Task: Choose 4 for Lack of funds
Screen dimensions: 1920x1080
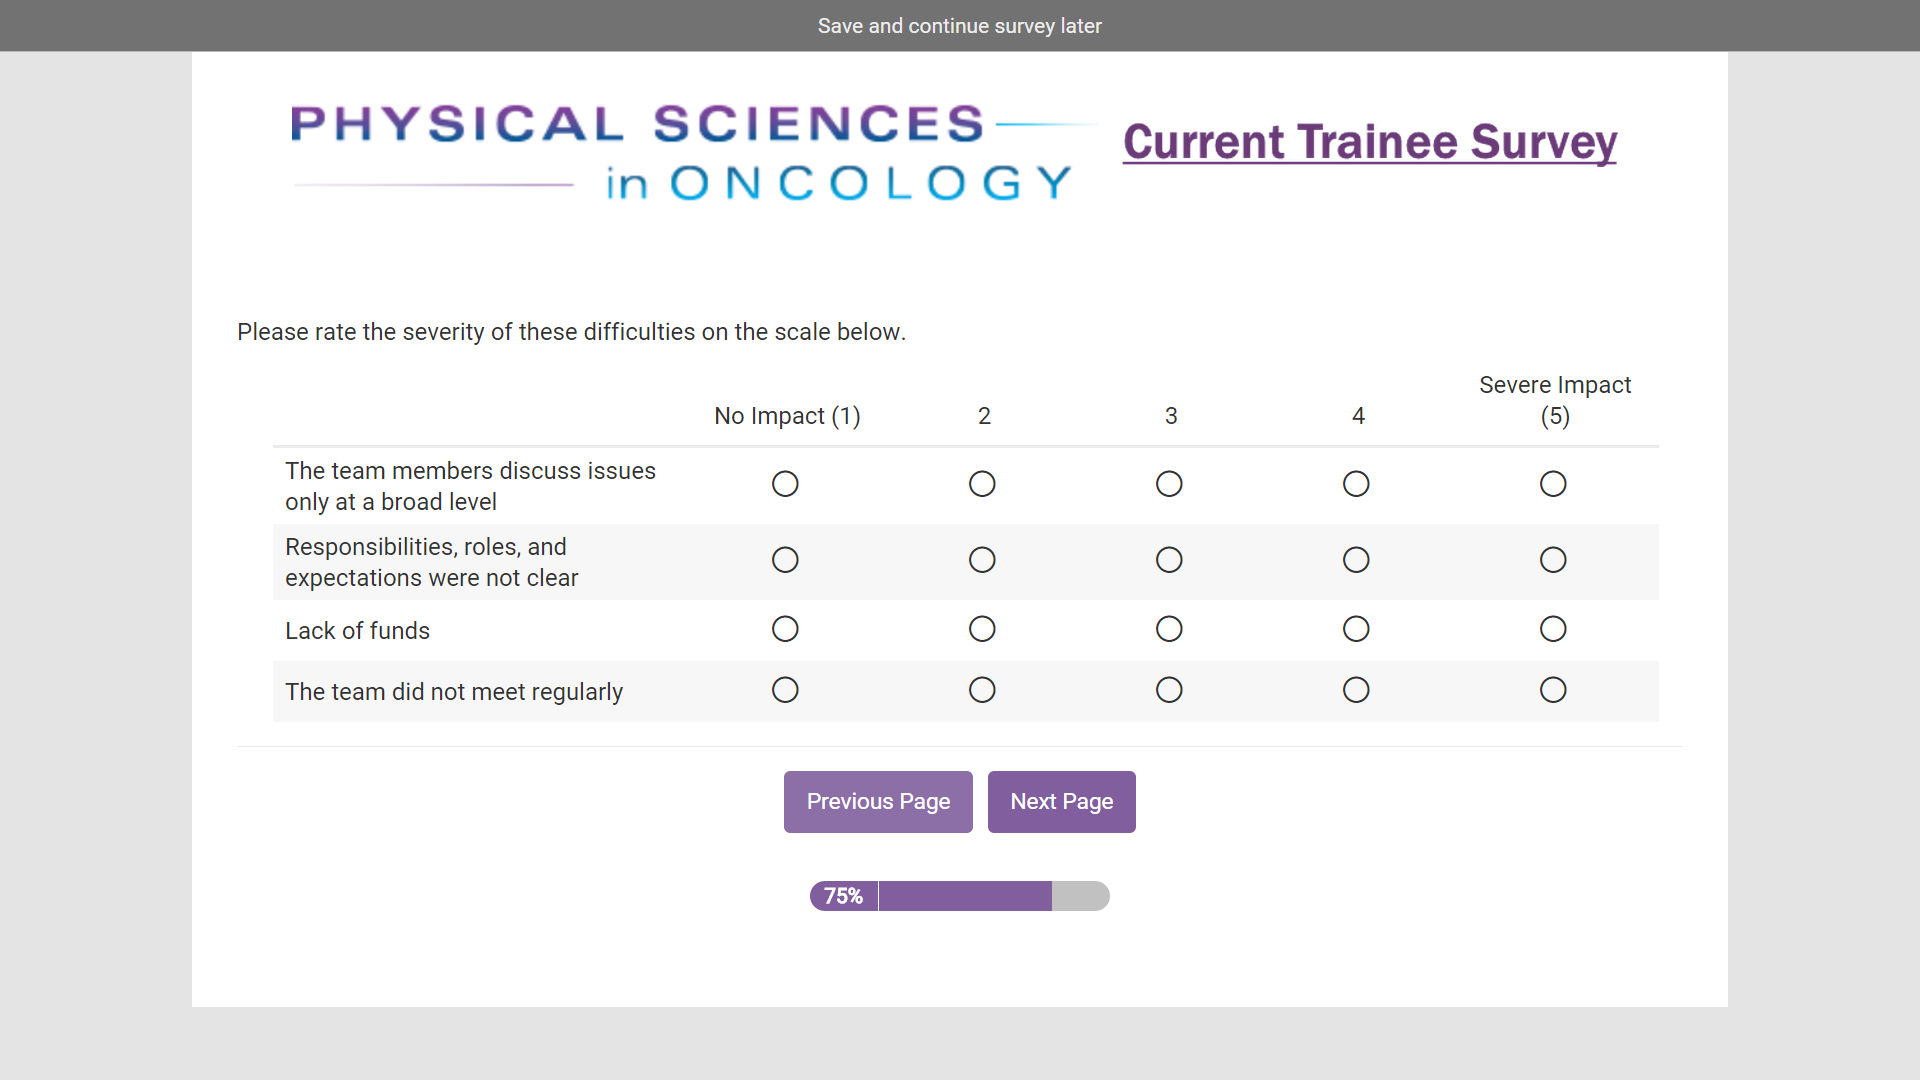Action: click(1356, 629)
